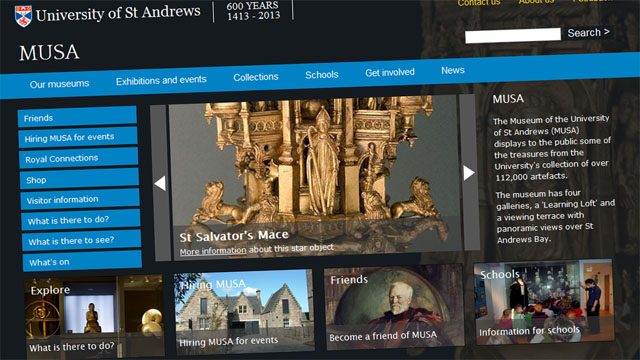Click St Salvator's Mace caption title
Screen dimensions: 640x360
pos(234,236)
